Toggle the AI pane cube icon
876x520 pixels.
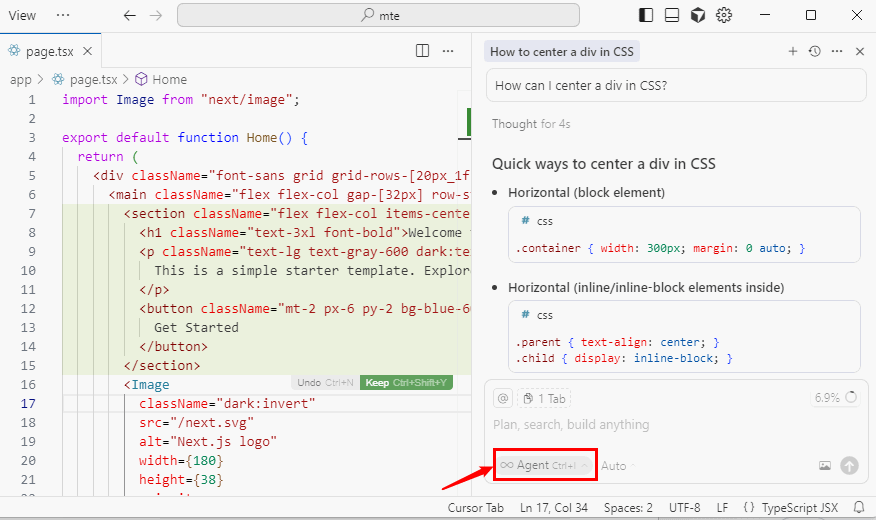click(698, 15)
